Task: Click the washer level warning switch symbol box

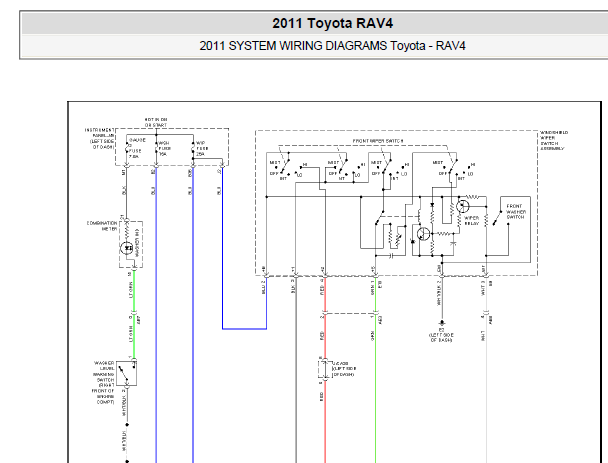Action: point(127,373)
